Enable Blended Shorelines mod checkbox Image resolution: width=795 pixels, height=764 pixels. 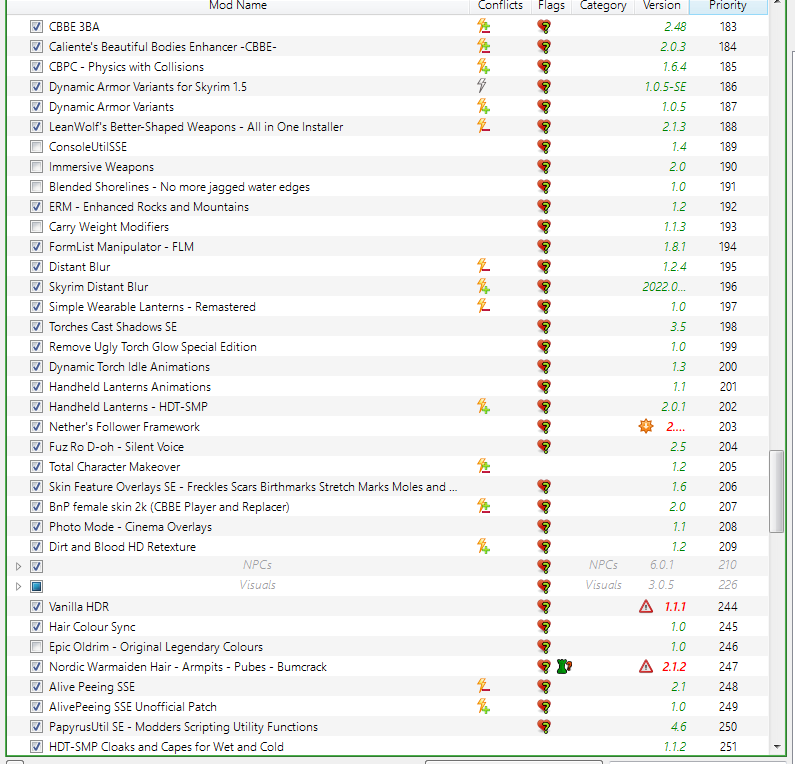click(x=36, y=187)
